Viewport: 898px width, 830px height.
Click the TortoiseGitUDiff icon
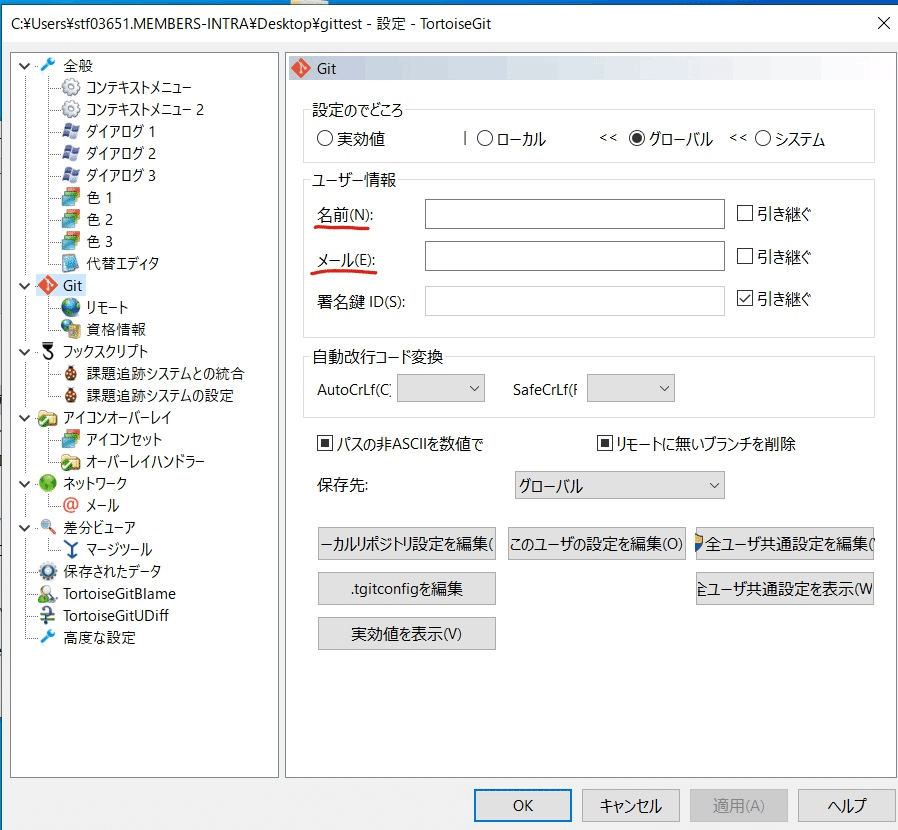48,615
